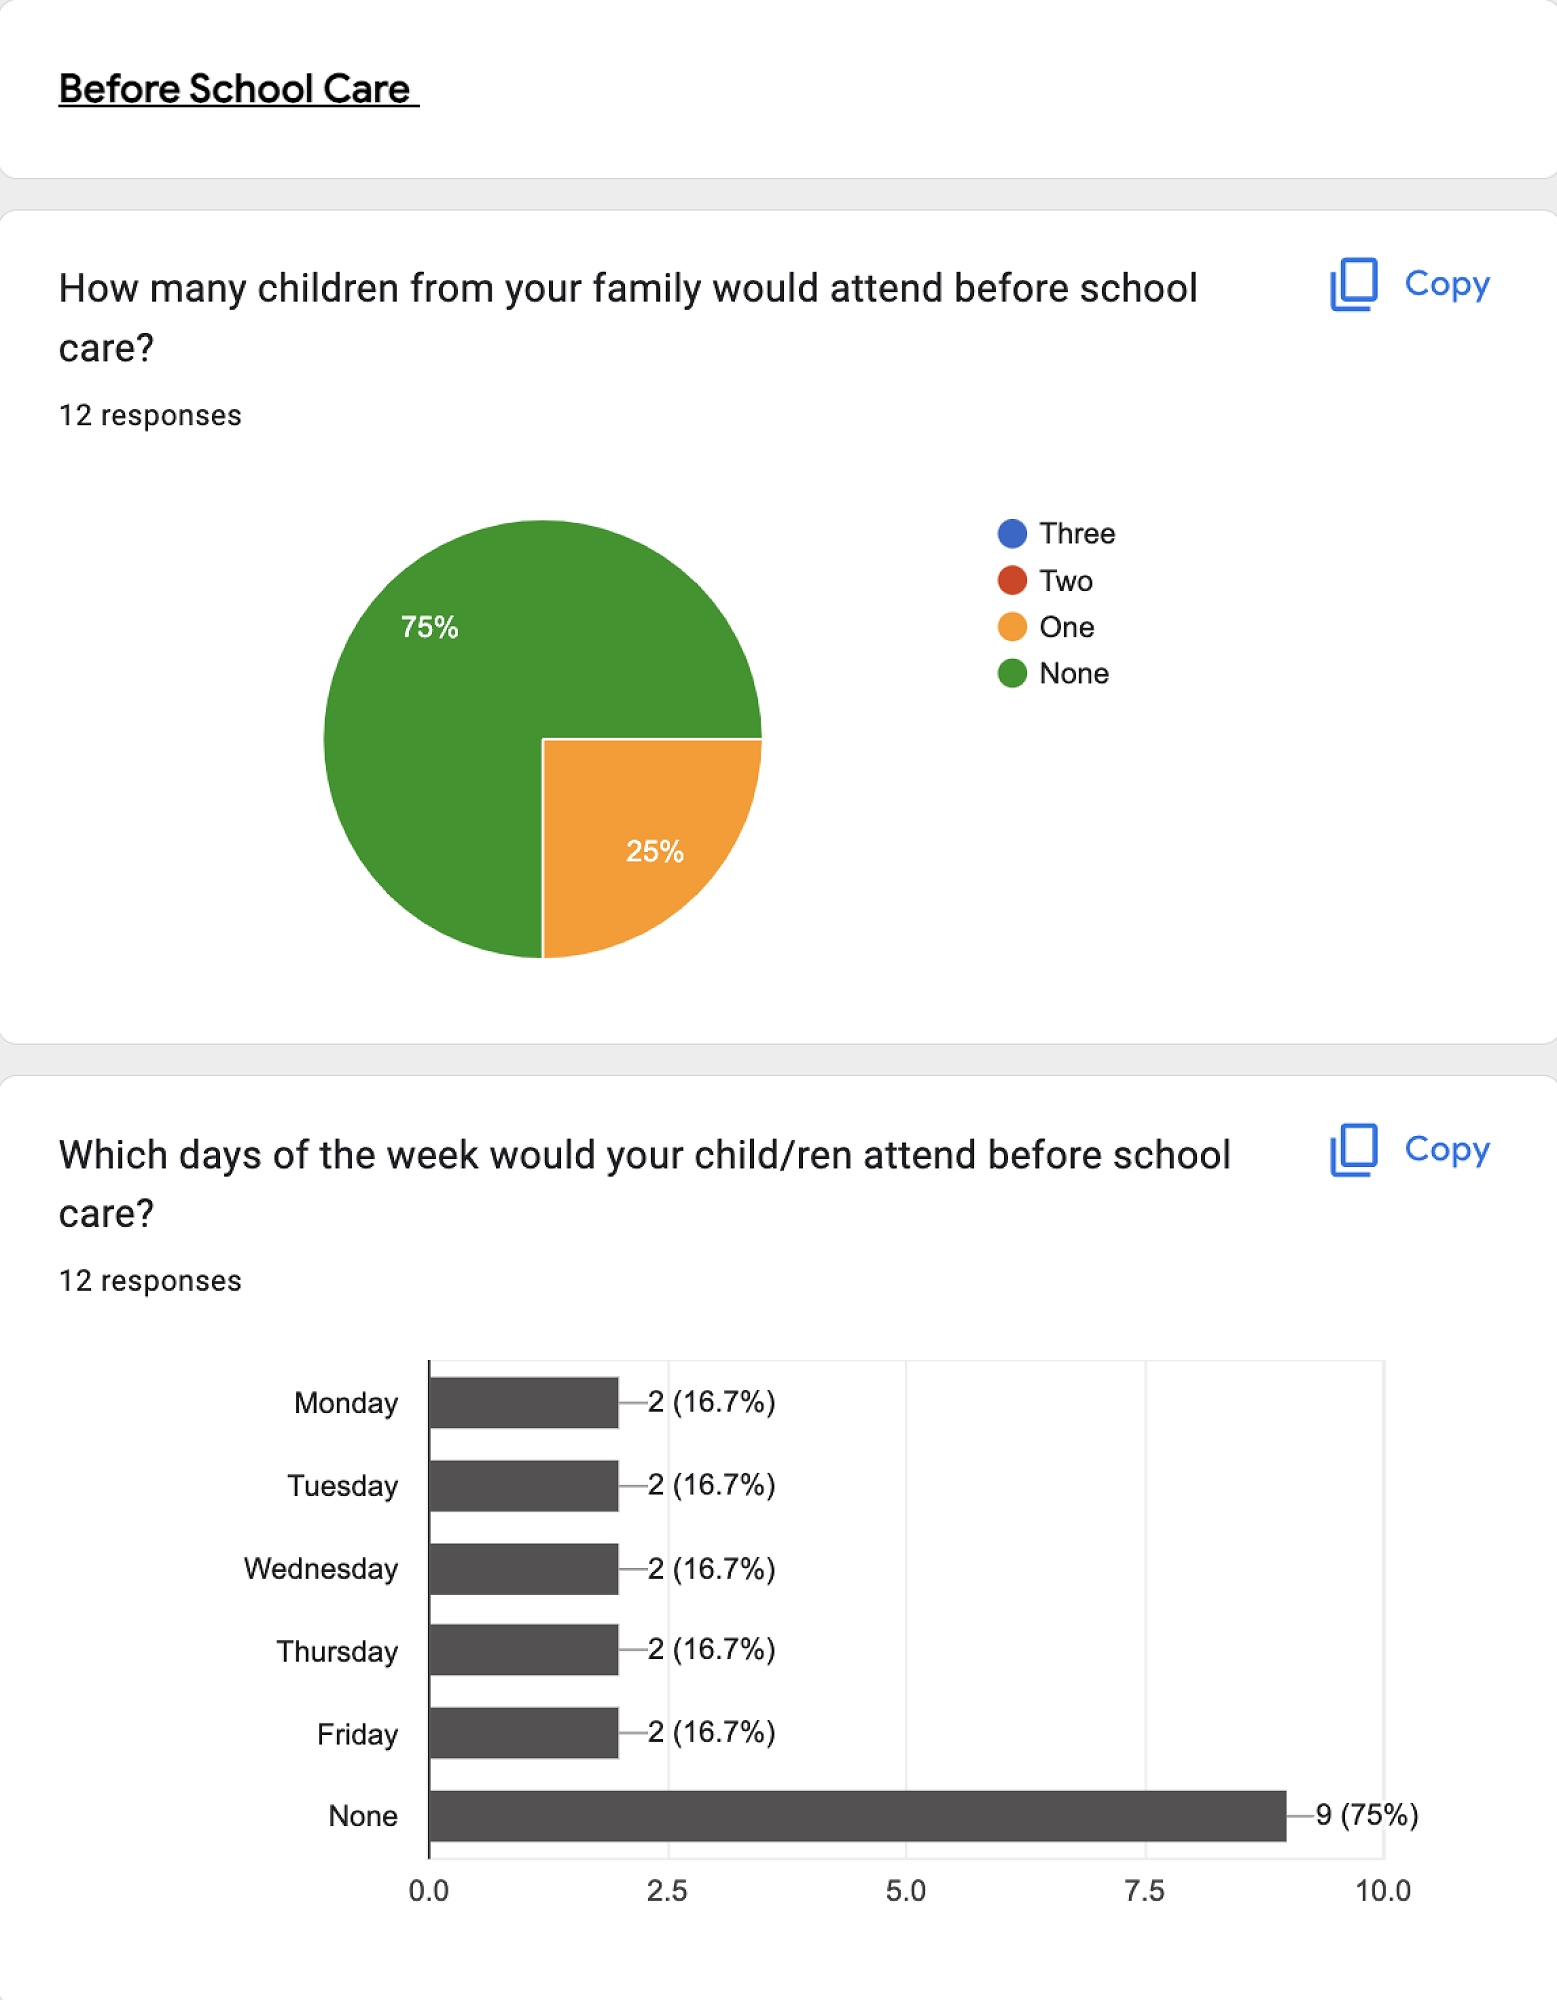Click the red Two legend dot
1557x2000 pixels.
click(1012, 581)
